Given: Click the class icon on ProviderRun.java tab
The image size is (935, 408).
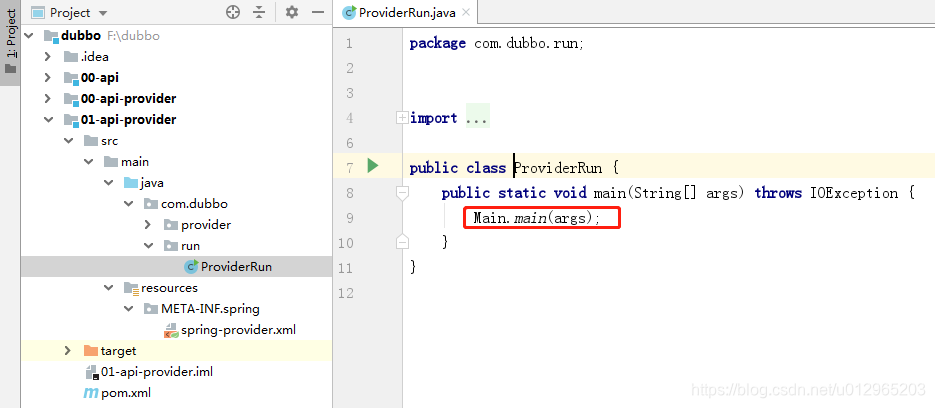Looking at the screenshot, I should click(349, 12).
